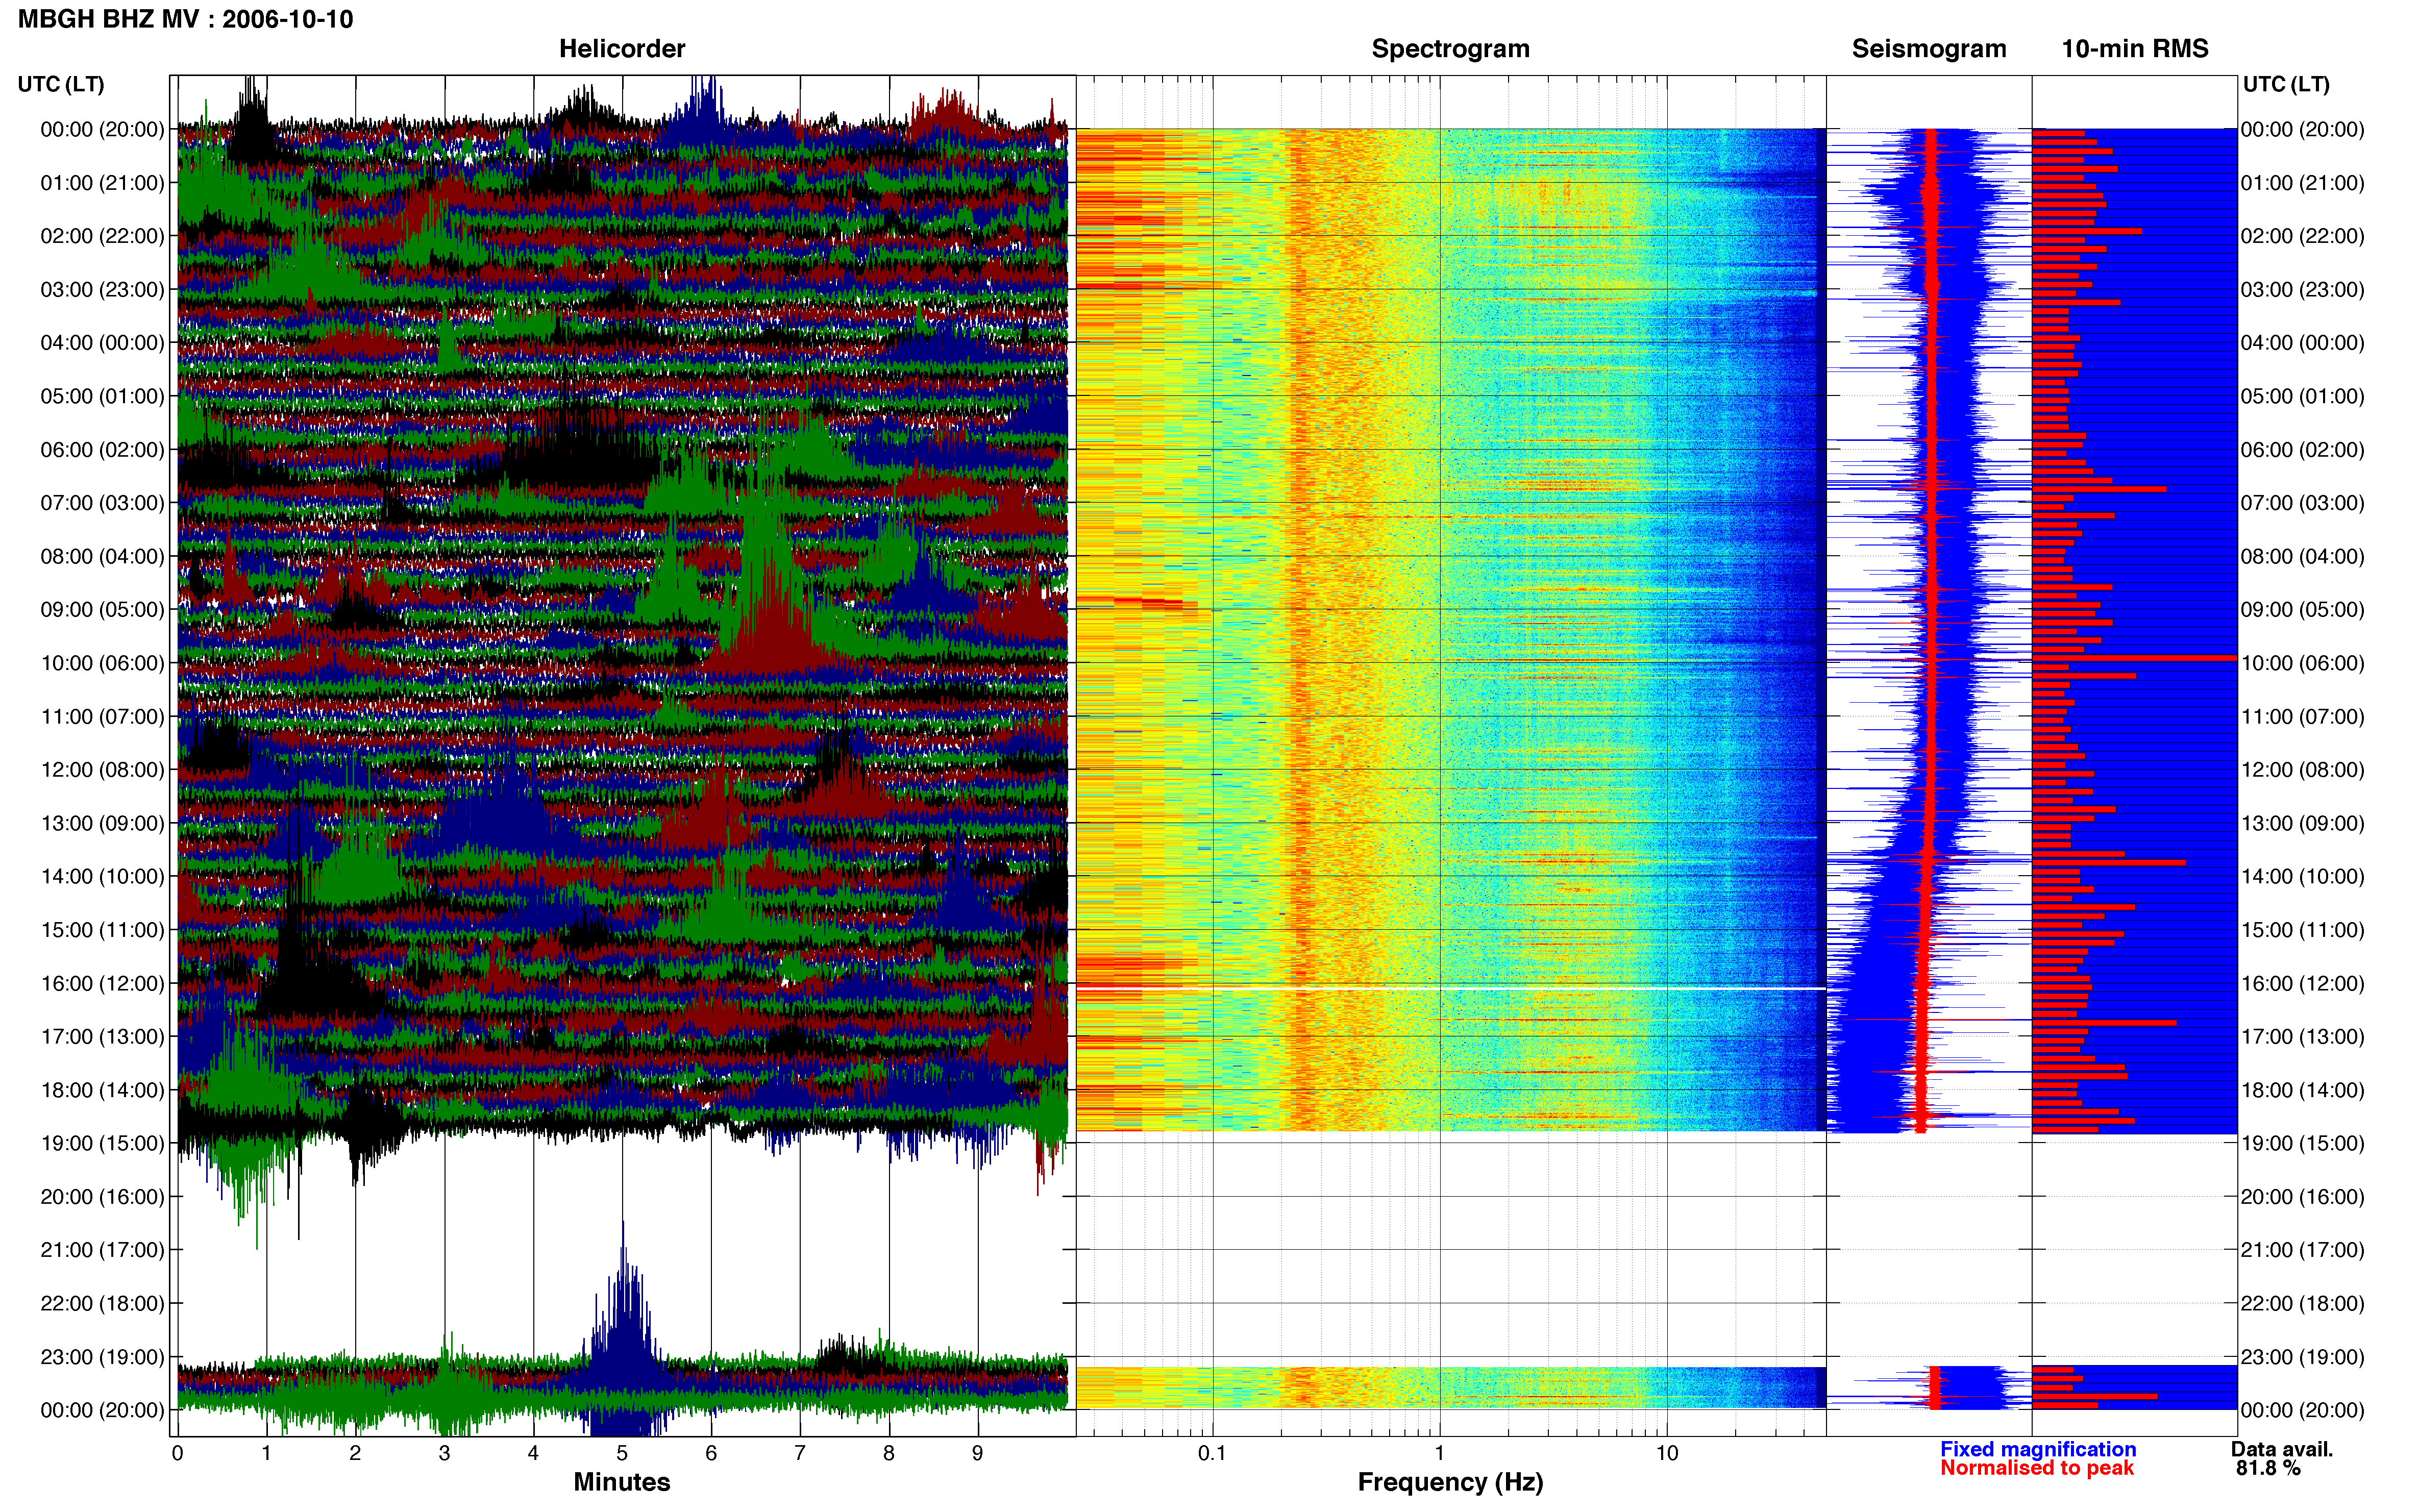
Task: Click the longest red RMS bar near 10:00
Action: pos(2134,658)
